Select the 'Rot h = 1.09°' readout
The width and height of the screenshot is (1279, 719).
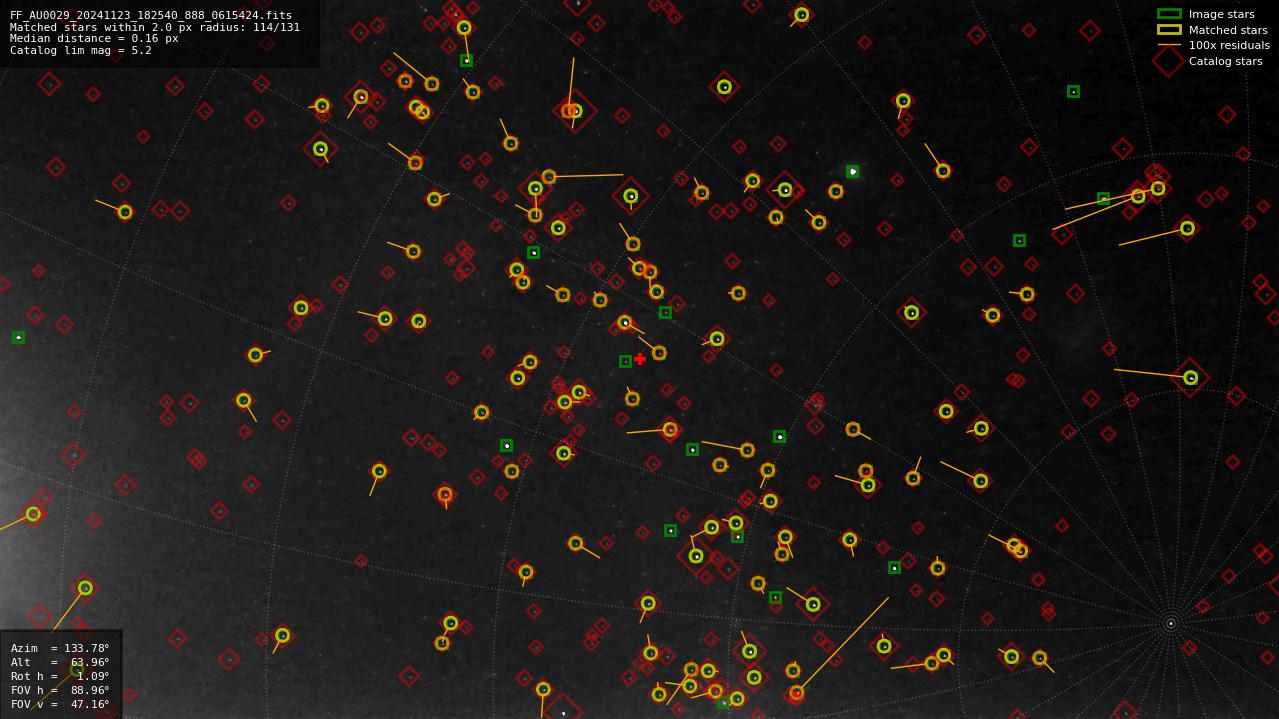(60, 676)
